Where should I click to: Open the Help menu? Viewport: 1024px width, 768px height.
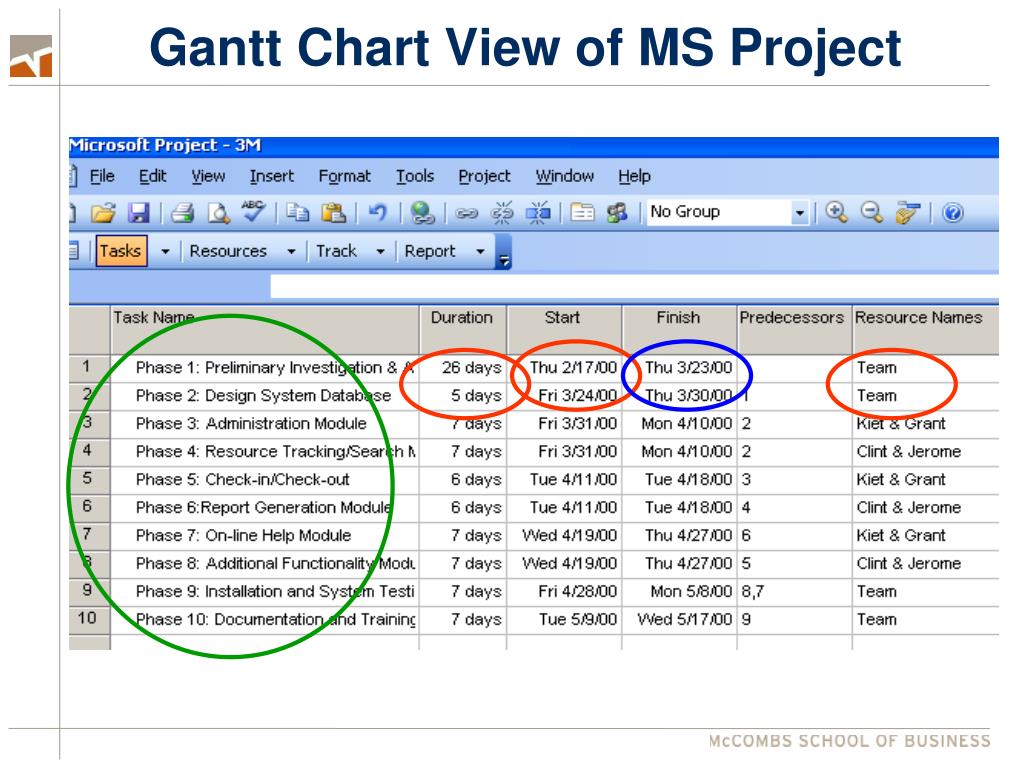click(x=634, y=176)
